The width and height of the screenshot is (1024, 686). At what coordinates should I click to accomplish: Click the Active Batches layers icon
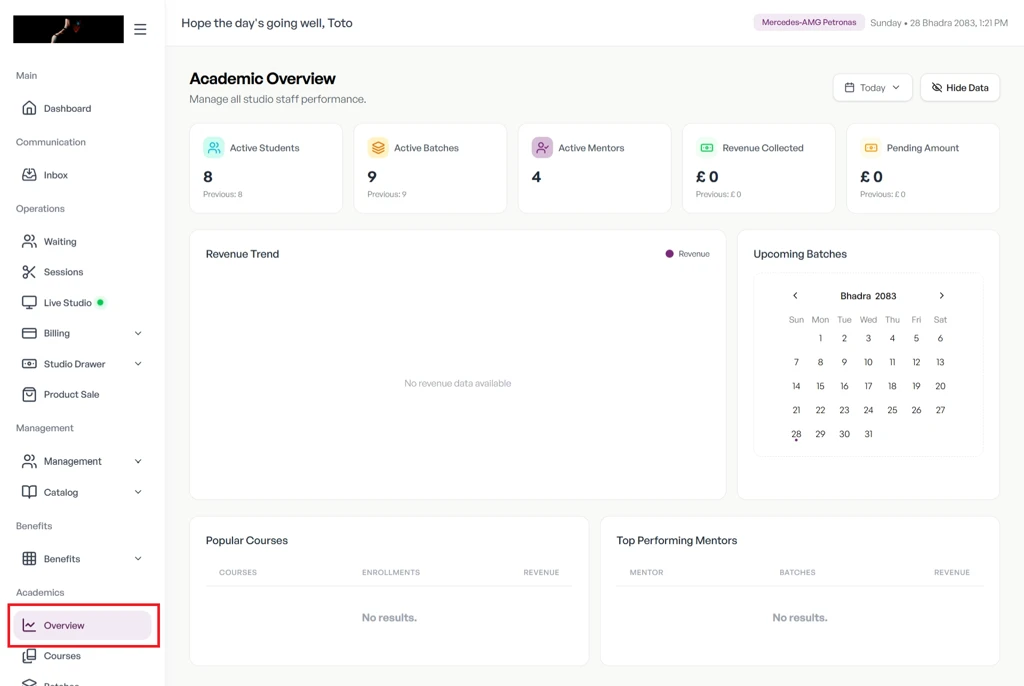tap(378, 148)
